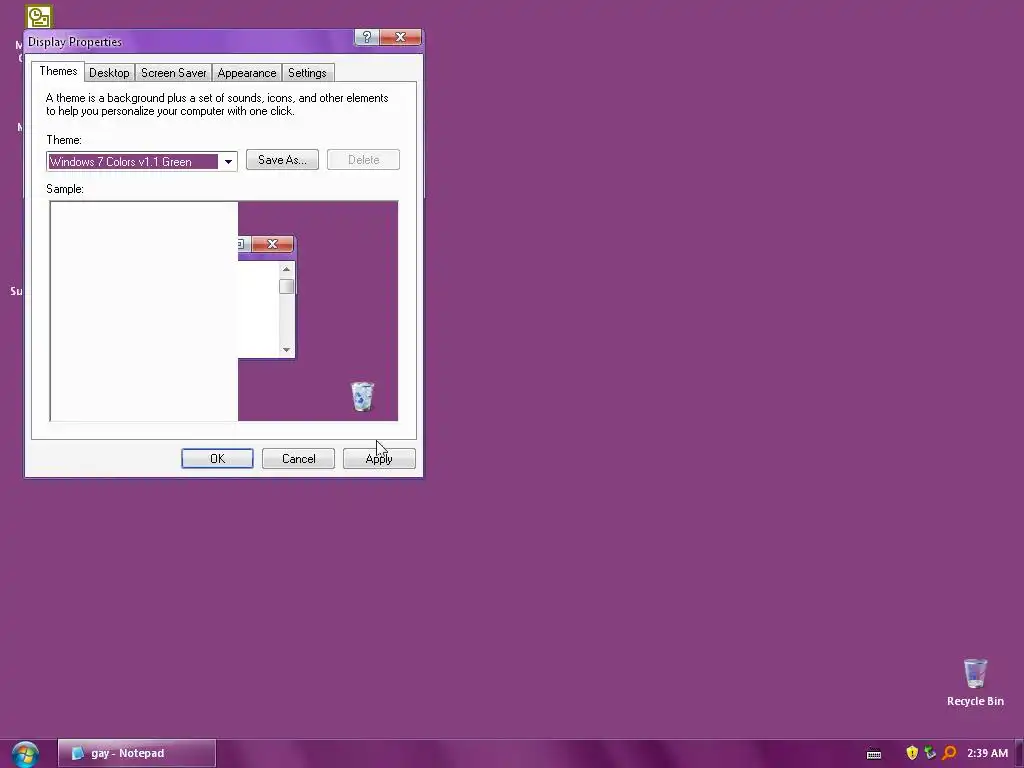Viewport: 1024px width, 768px height.
Task: Switch to the Desktop tab
Action: coord(109,72)
